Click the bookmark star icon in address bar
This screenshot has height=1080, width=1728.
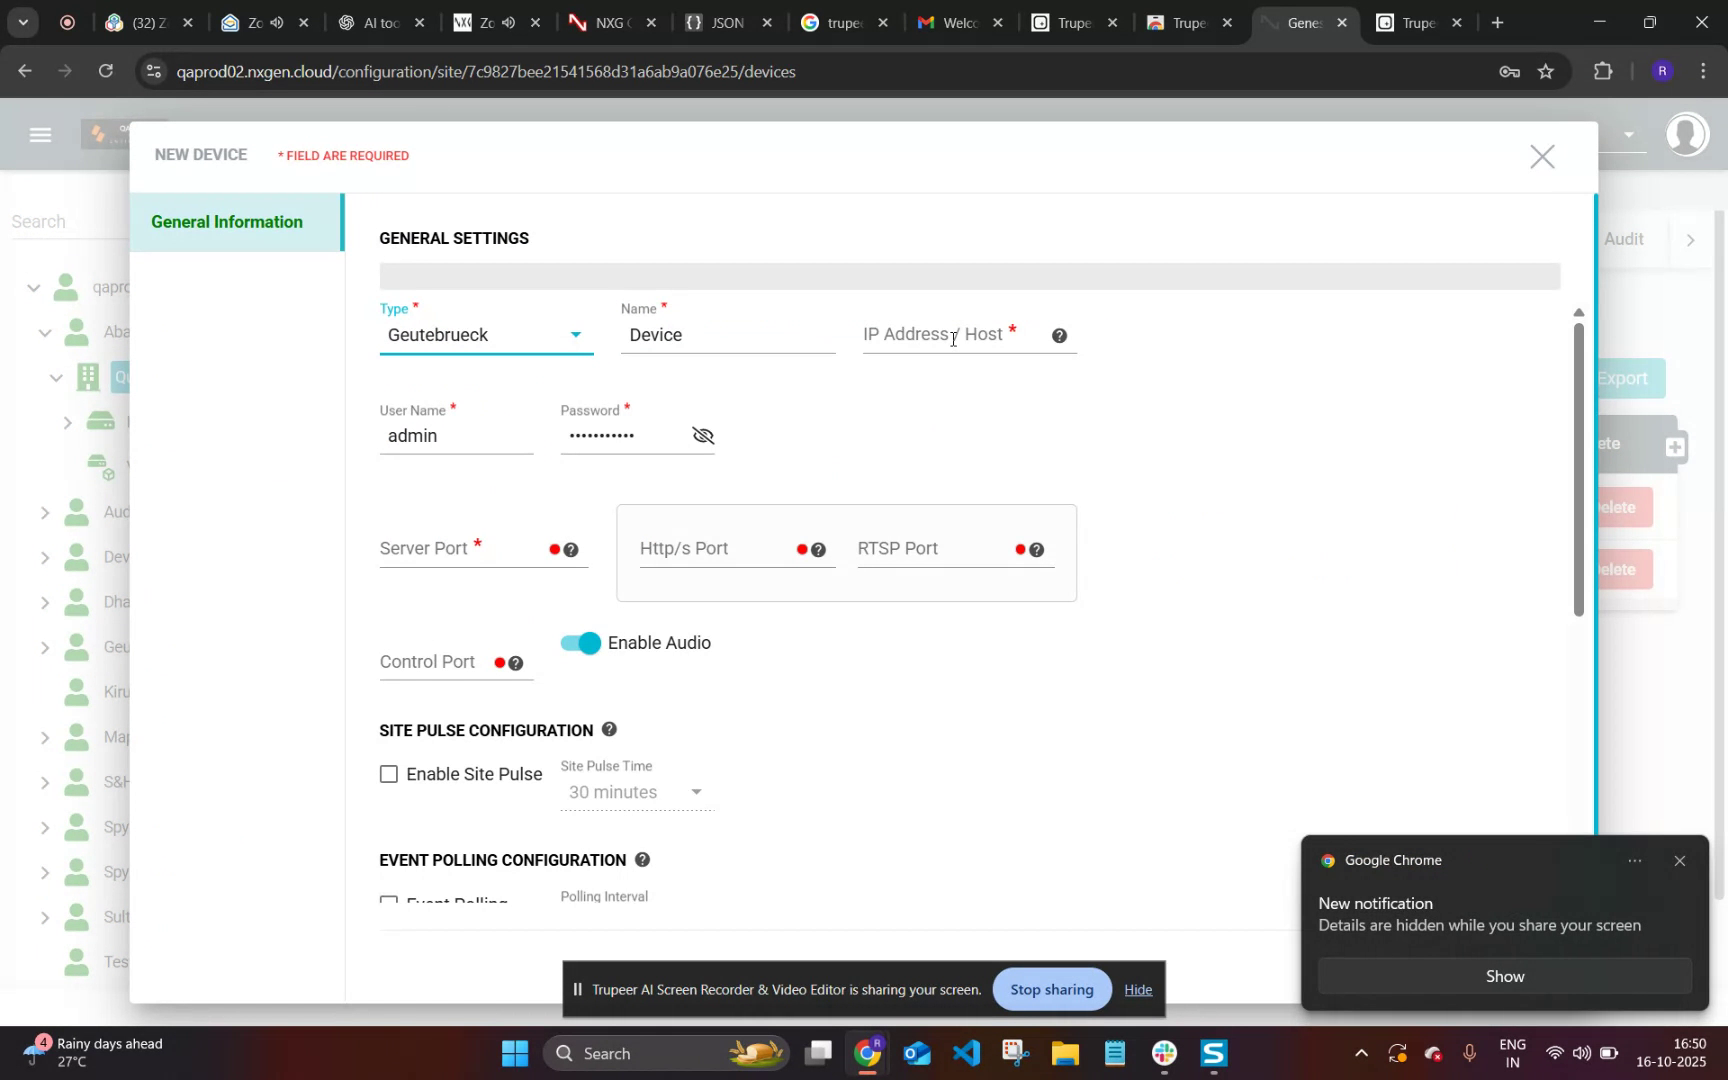[x=1545, y=70]
